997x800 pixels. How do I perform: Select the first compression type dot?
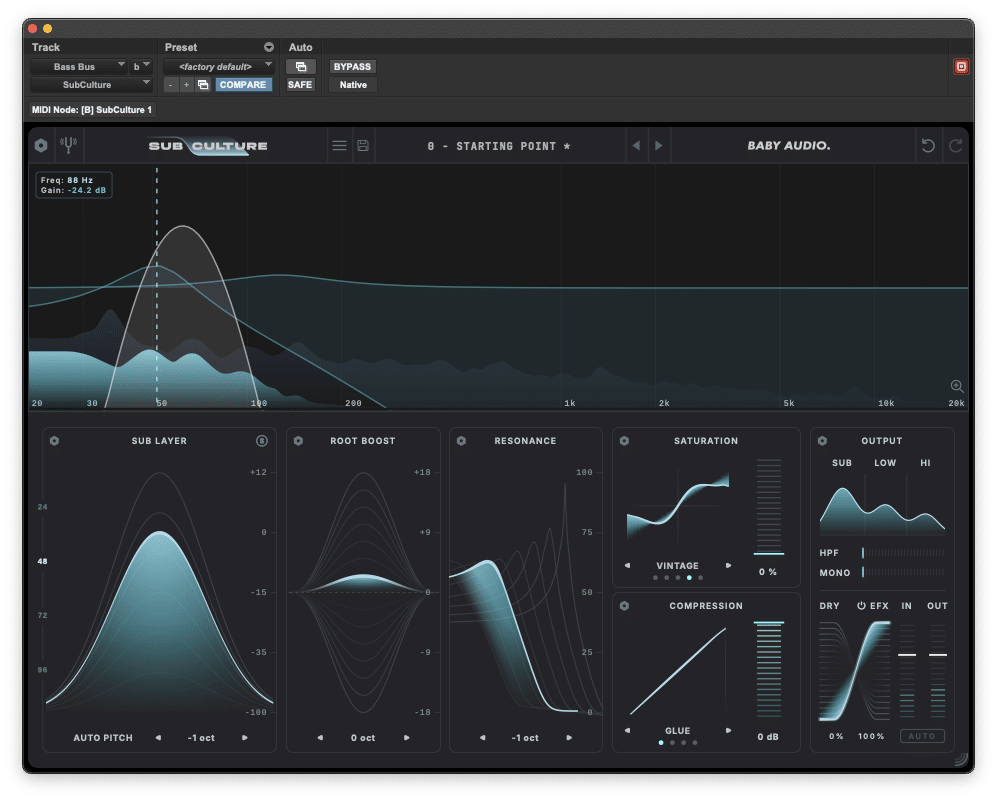(x=661, y=742)
